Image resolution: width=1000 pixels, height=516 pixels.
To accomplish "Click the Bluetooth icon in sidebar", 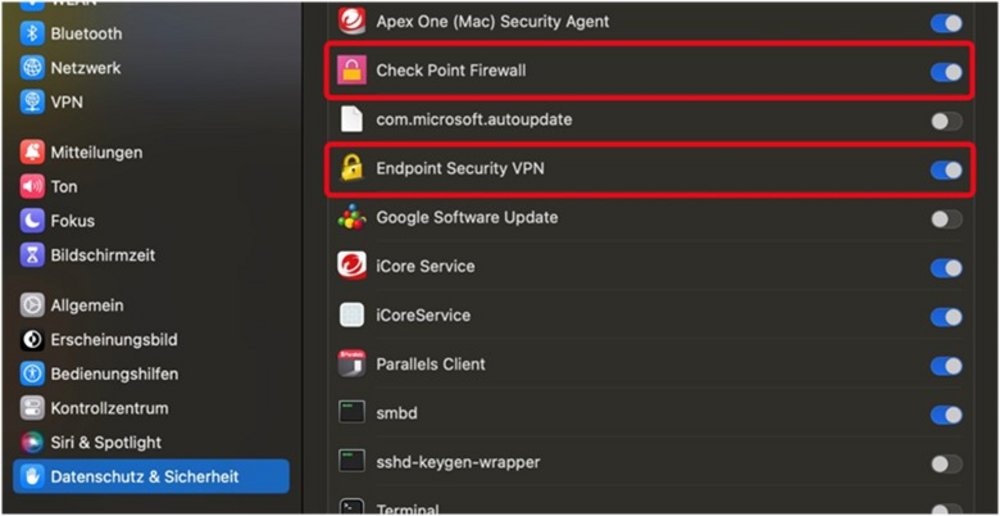I will click(33, 34).
